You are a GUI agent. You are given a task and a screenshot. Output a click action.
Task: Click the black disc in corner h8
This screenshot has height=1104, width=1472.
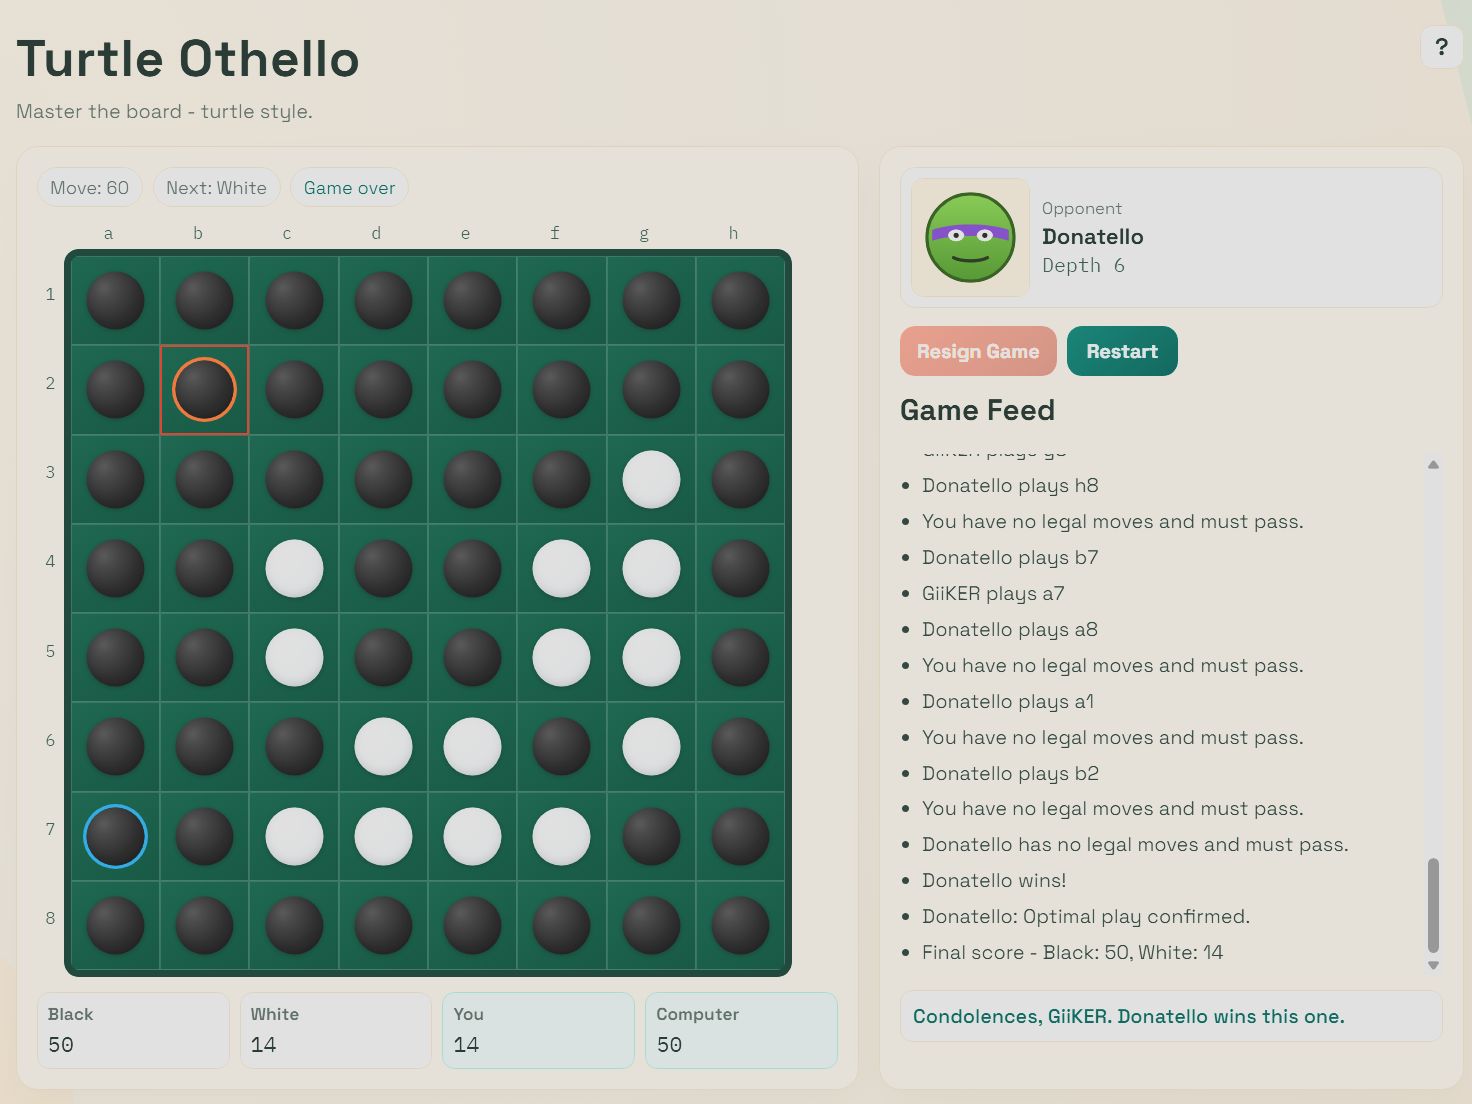[740, 925]
